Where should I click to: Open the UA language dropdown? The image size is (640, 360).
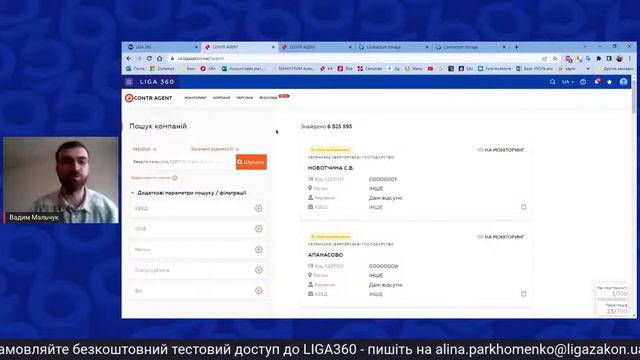click(567, 82)
